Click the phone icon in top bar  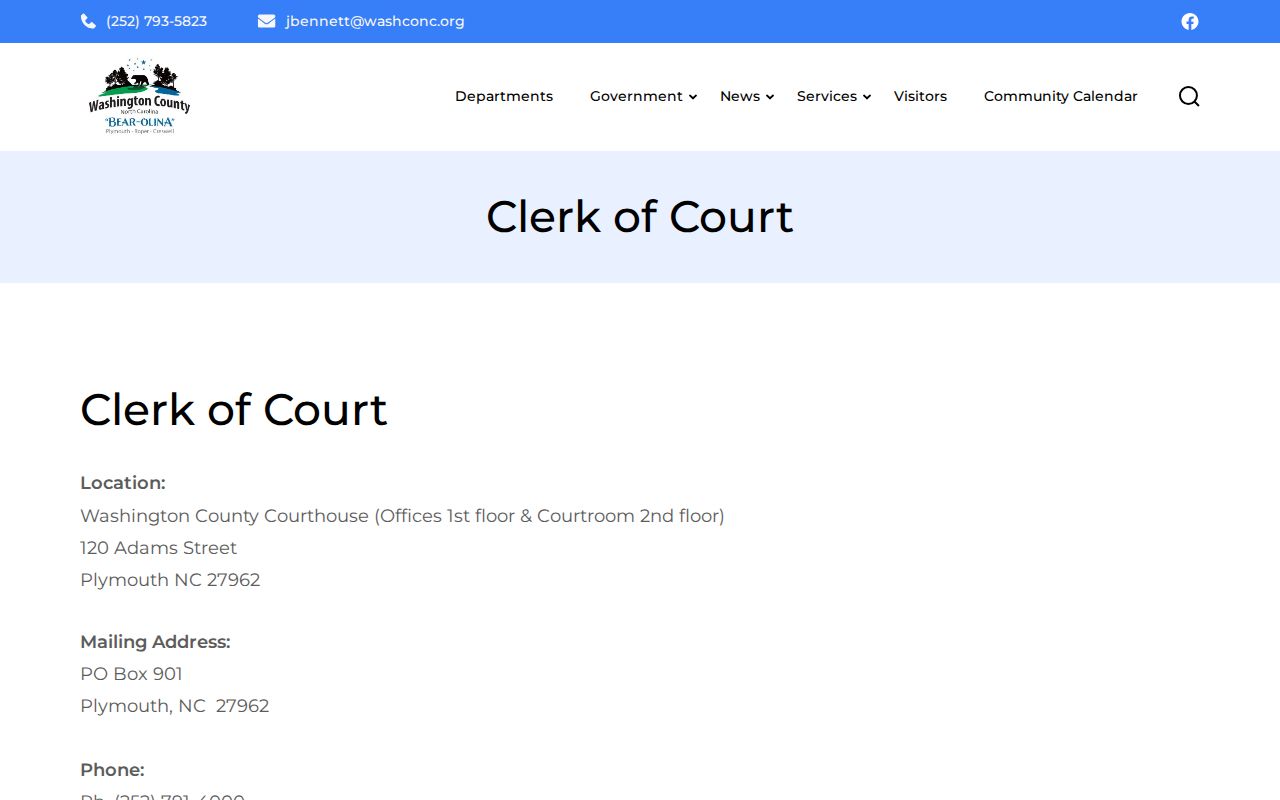tap(88, 21)
